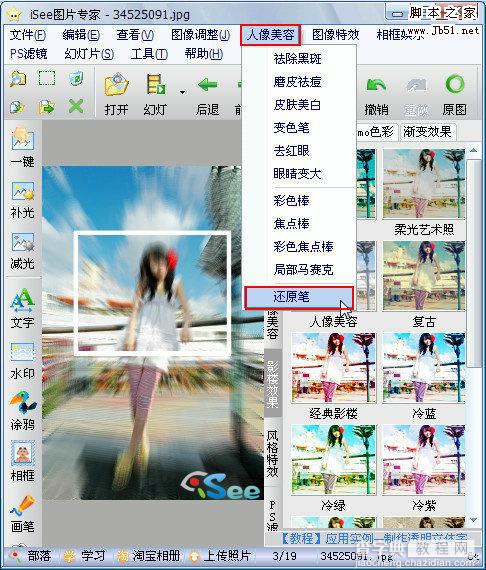Click the recycle bin icon
486x570 pixels.
tap(76, 78)
